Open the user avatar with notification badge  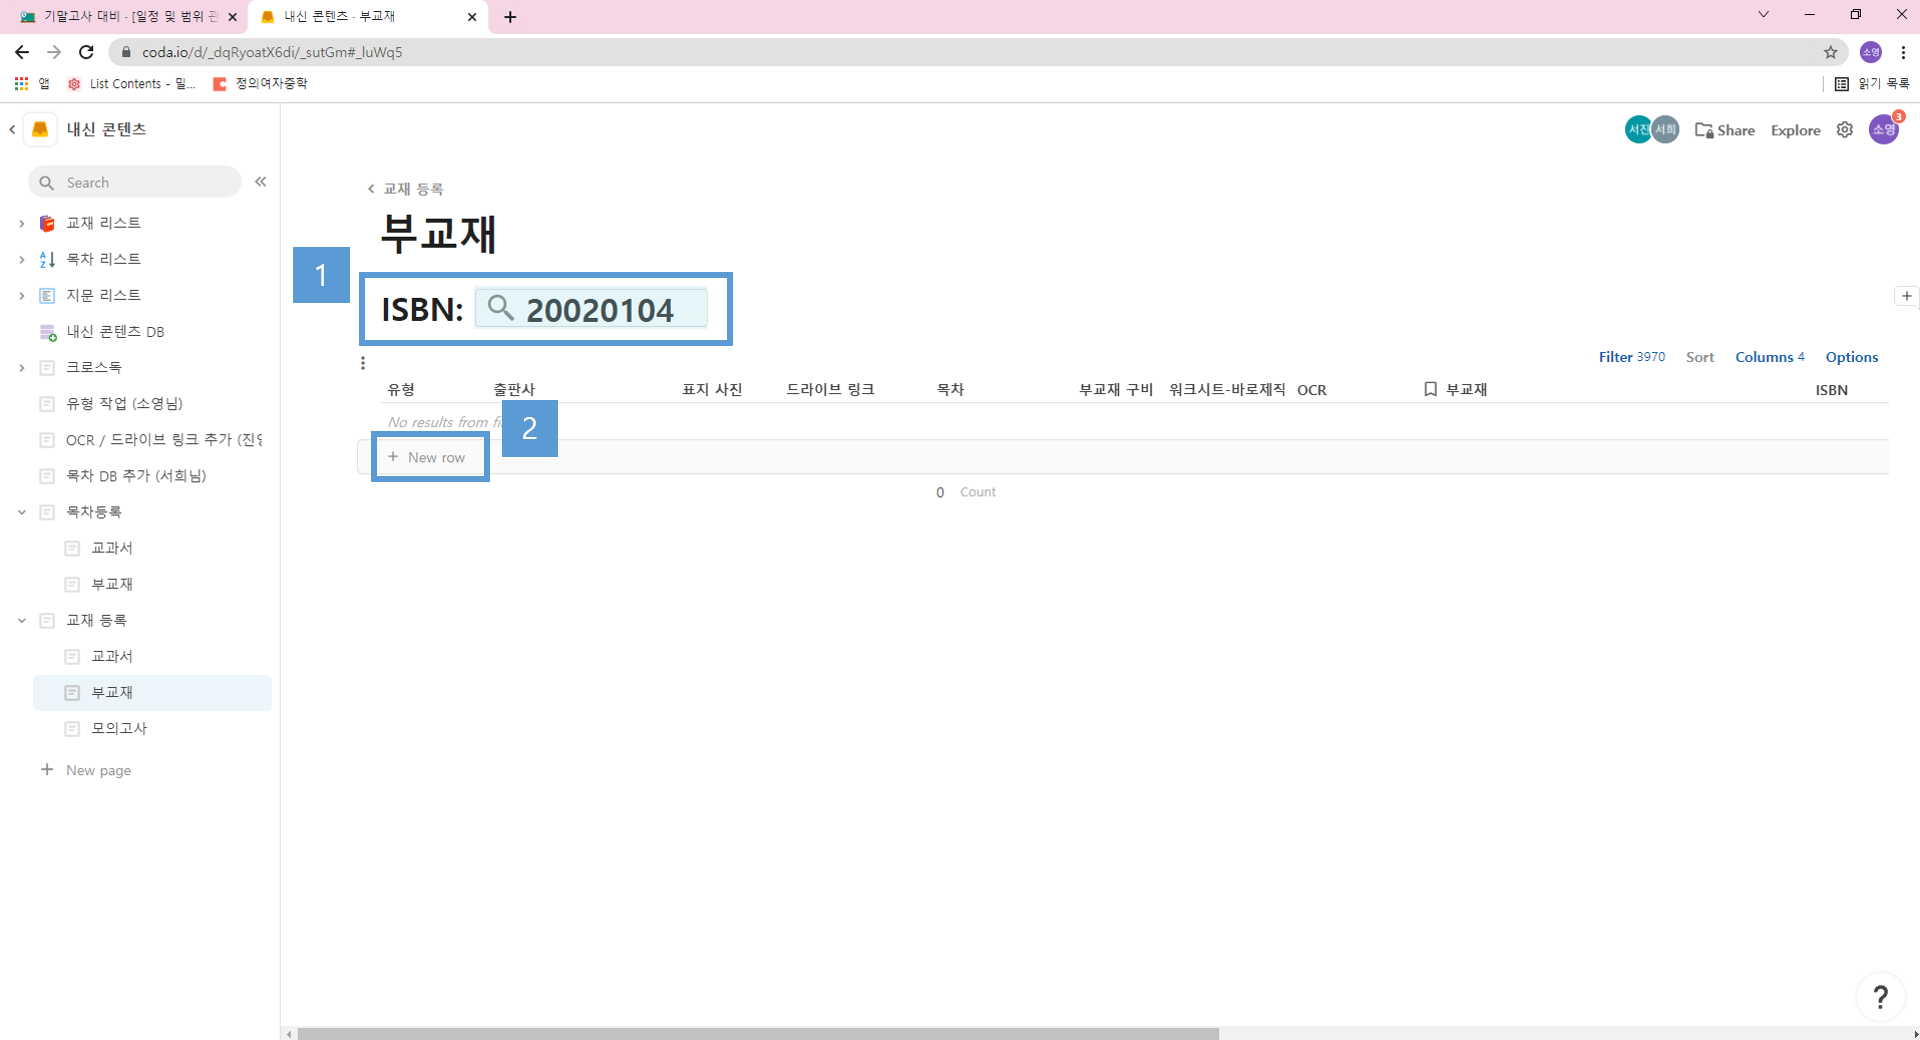coord(1885,130)
